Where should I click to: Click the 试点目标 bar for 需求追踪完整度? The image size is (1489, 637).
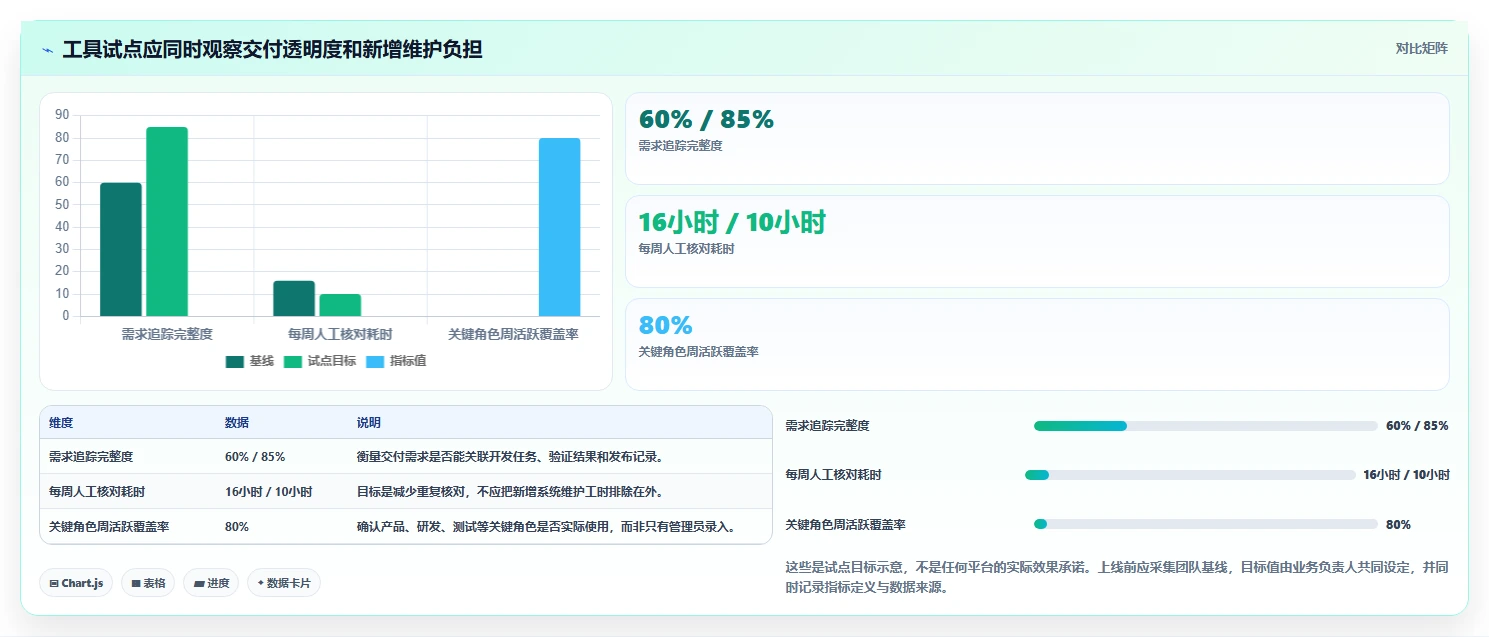click(167, 221)
